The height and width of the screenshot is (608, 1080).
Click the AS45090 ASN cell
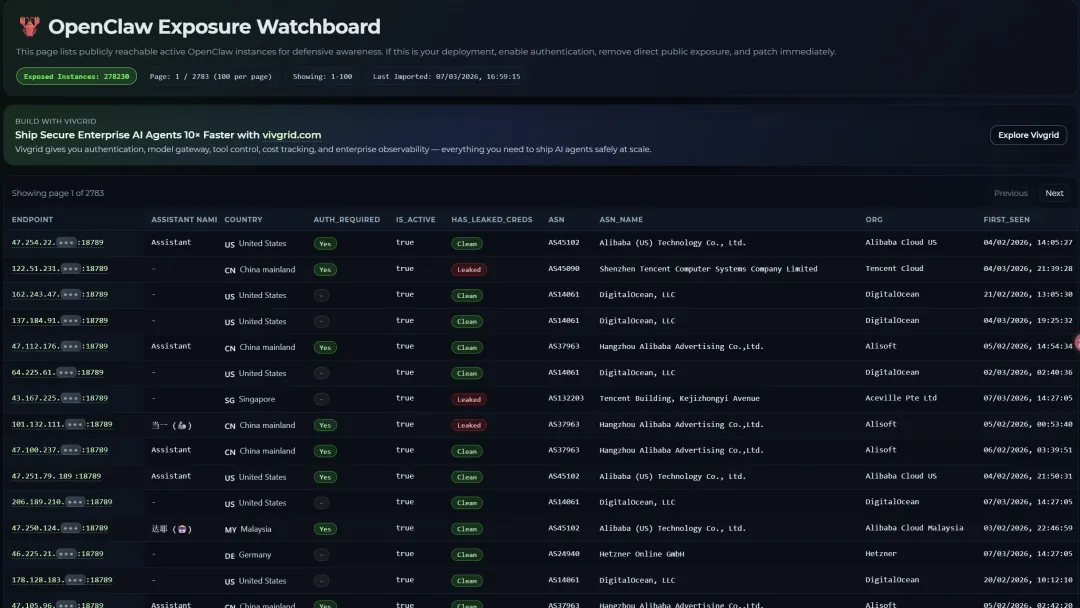(x=563, y=269)
